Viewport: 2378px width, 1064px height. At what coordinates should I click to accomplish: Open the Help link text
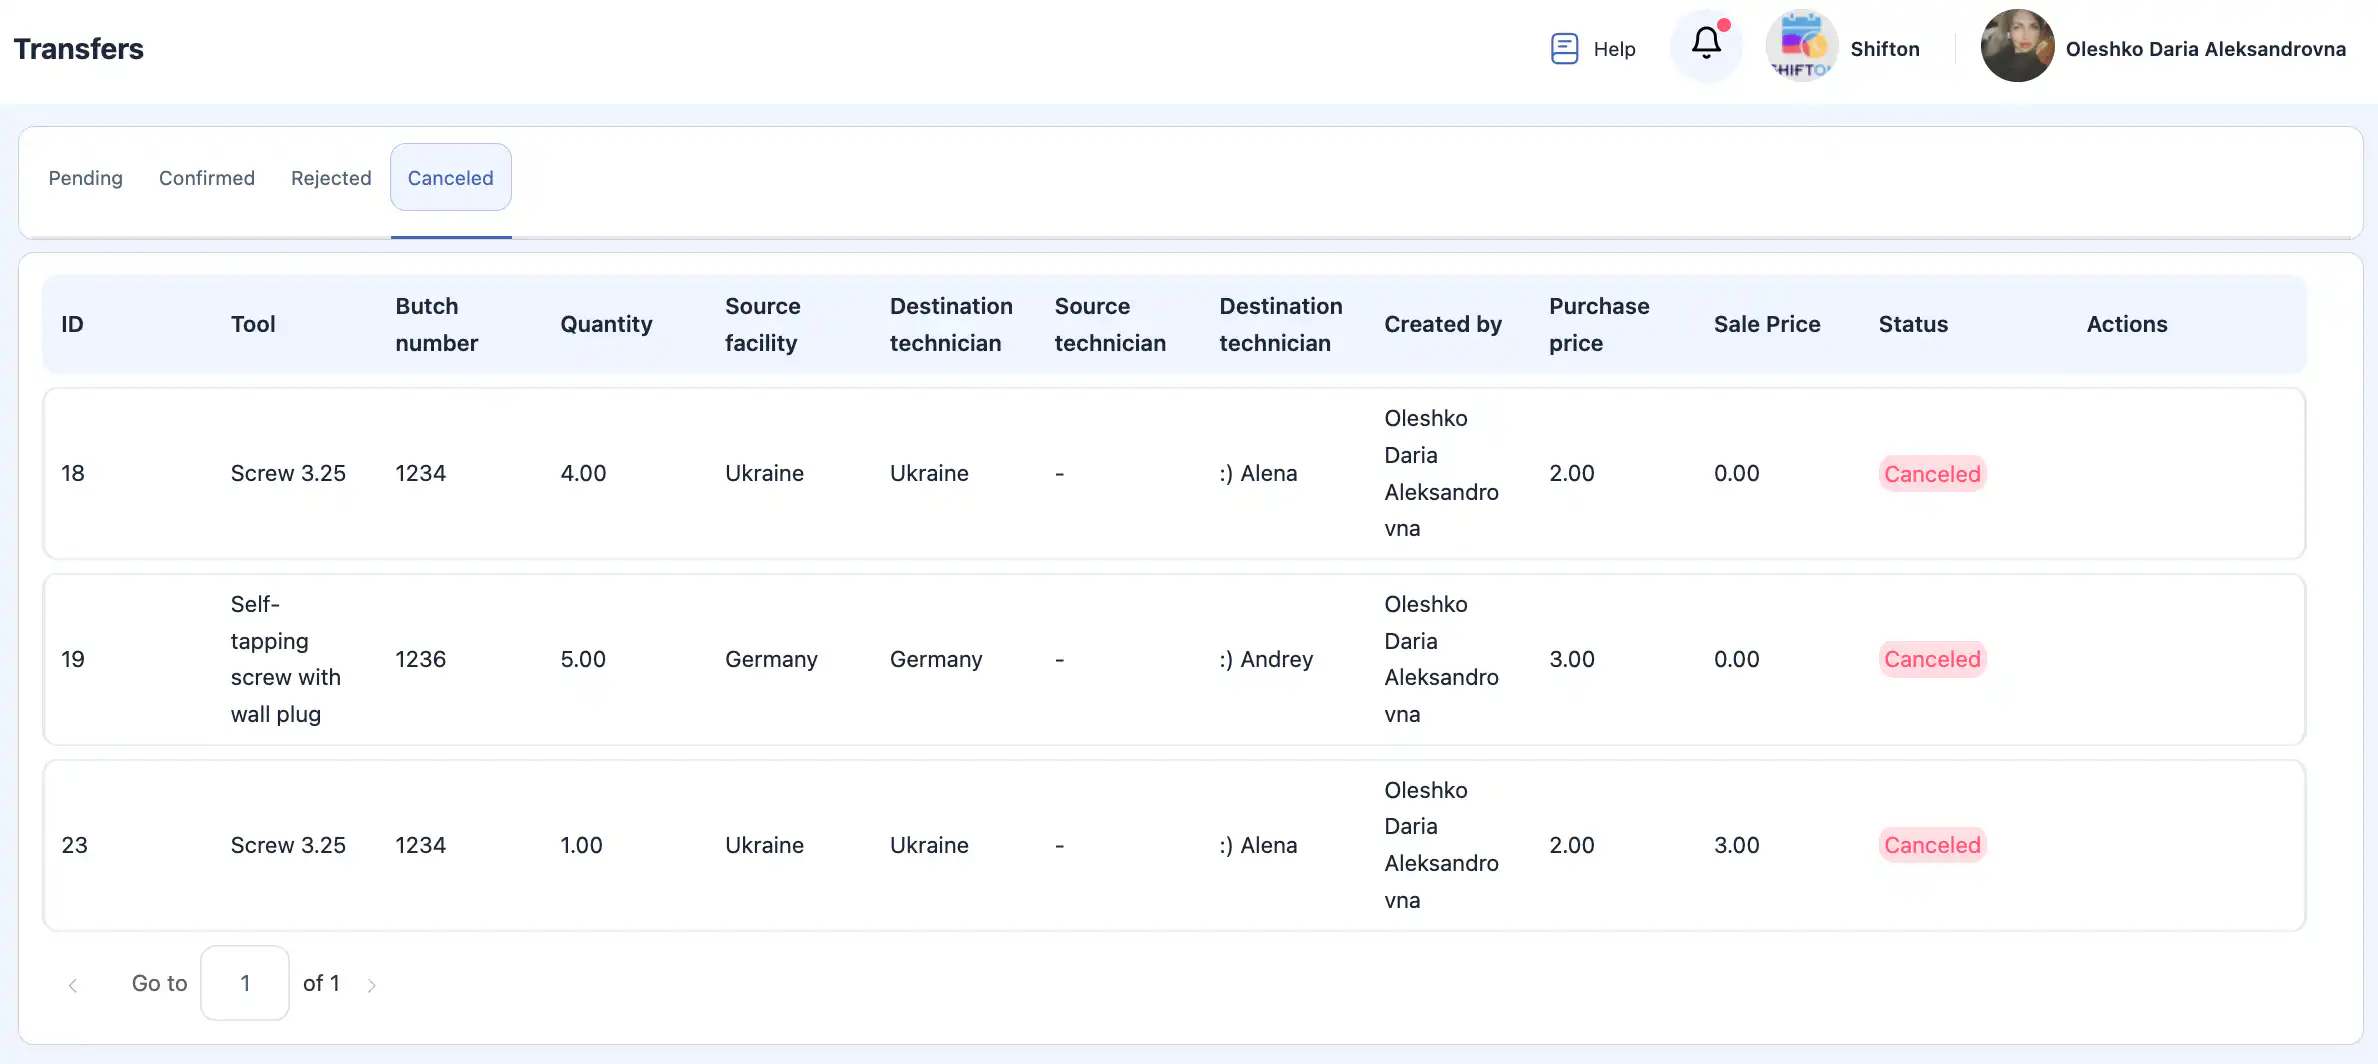(x=1614, y=49)
